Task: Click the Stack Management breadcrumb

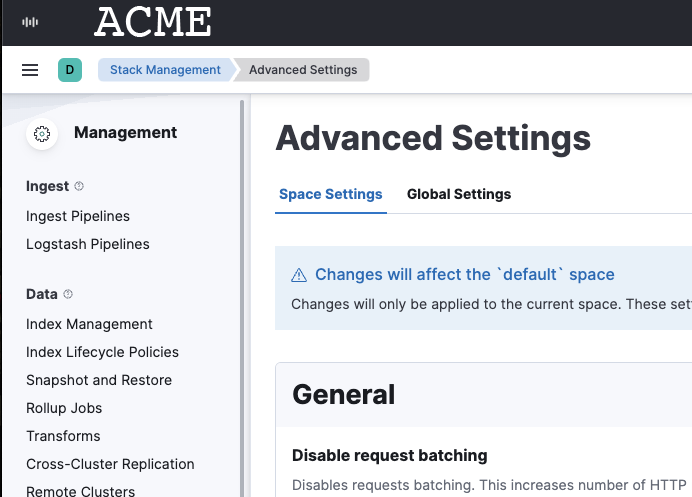Action: (165, 70)
